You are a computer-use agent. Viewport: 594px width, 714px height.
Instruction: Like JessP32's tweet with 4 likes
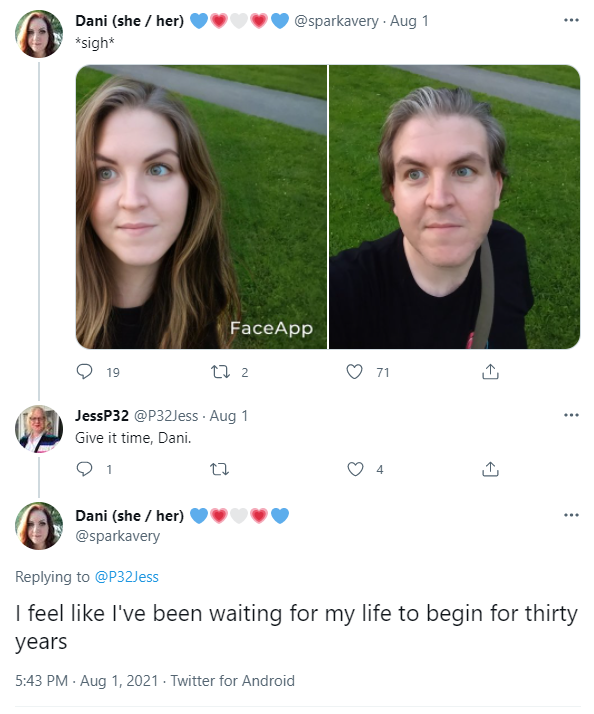tap(355, 469)
